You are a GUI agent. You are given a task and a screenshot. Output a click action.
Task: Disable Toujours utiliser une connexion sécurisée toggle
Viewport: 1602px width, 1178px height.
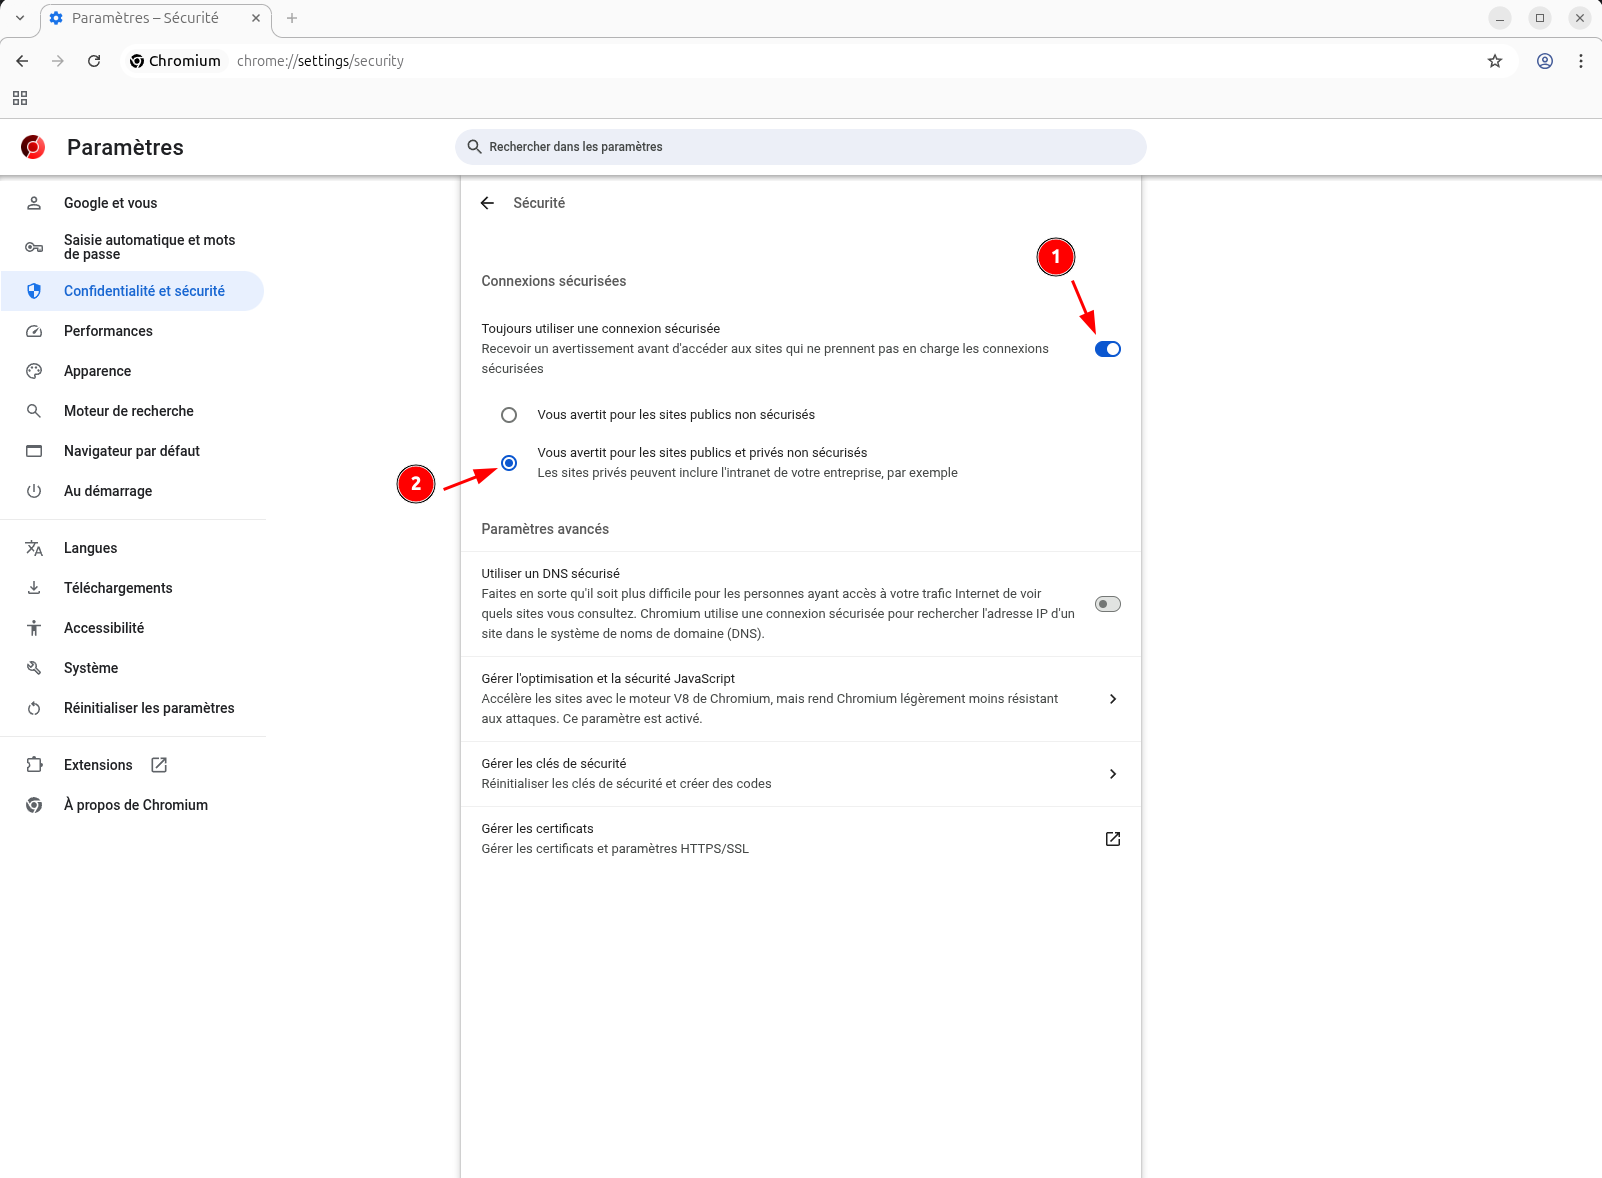1107,349
